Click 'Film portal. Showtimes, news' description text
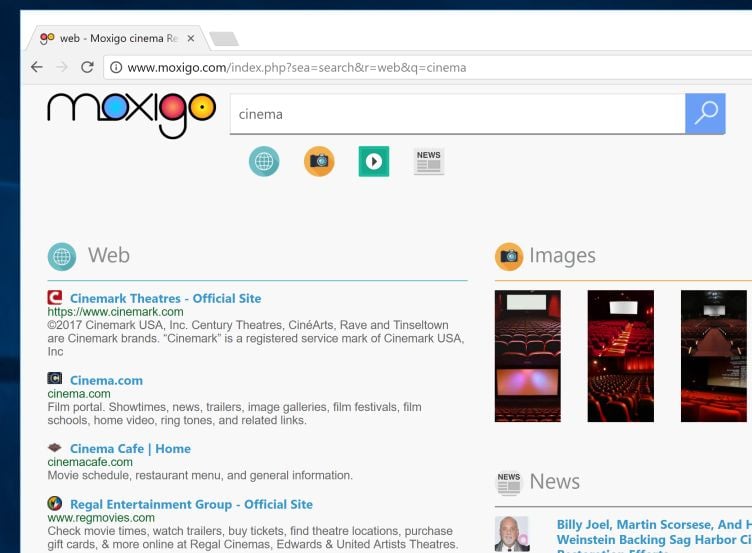 tap(235, 413)
